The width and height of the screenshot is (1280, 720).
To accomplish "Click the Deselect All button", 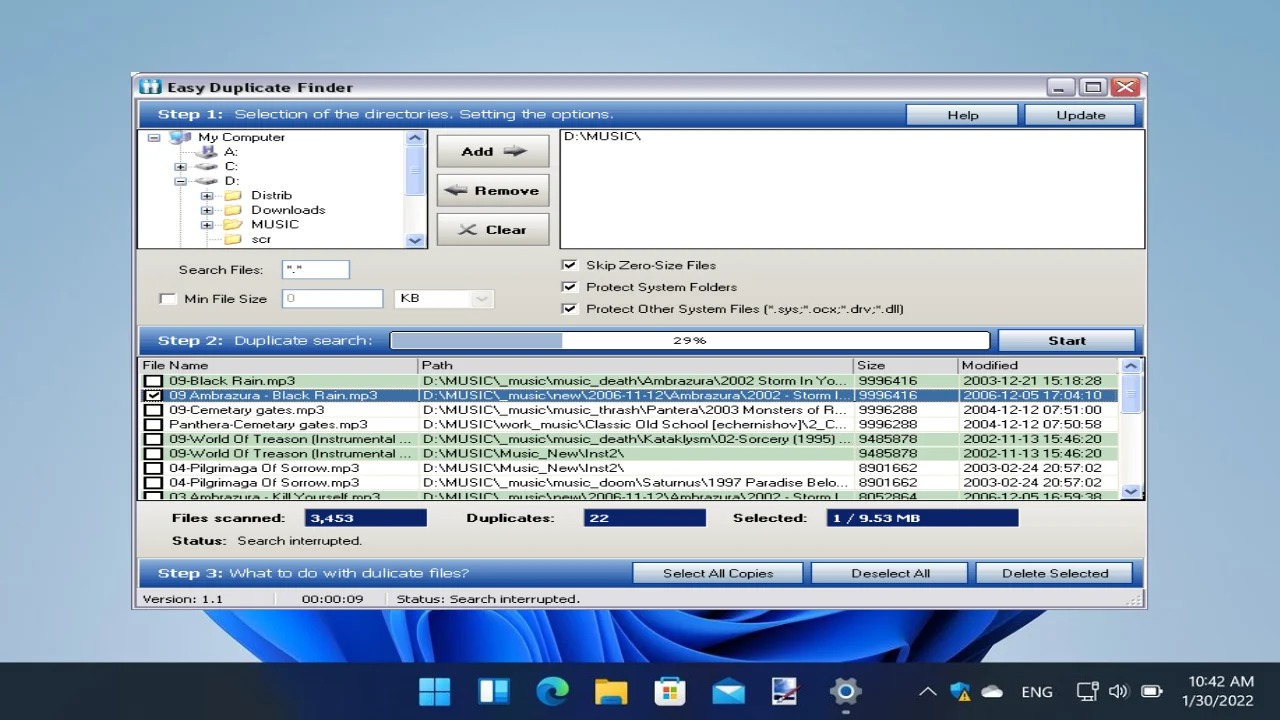I will [890, 573].
